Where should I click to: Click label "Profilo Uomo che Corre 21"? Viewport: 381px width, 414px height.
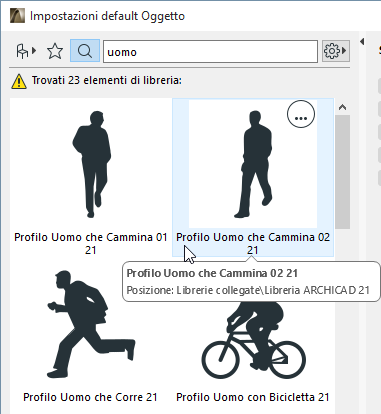click(x=90, y=397)
